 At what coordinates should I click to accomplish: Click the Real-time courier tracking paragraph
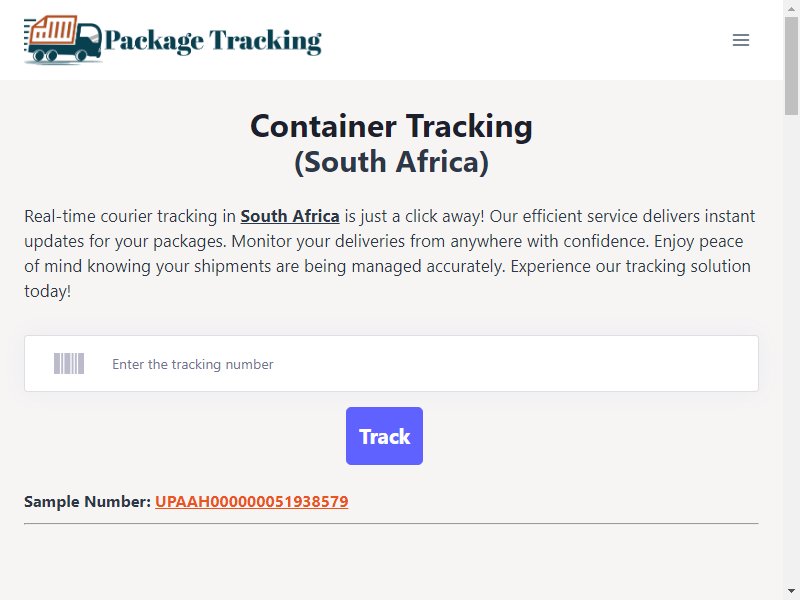click(391, 254)
